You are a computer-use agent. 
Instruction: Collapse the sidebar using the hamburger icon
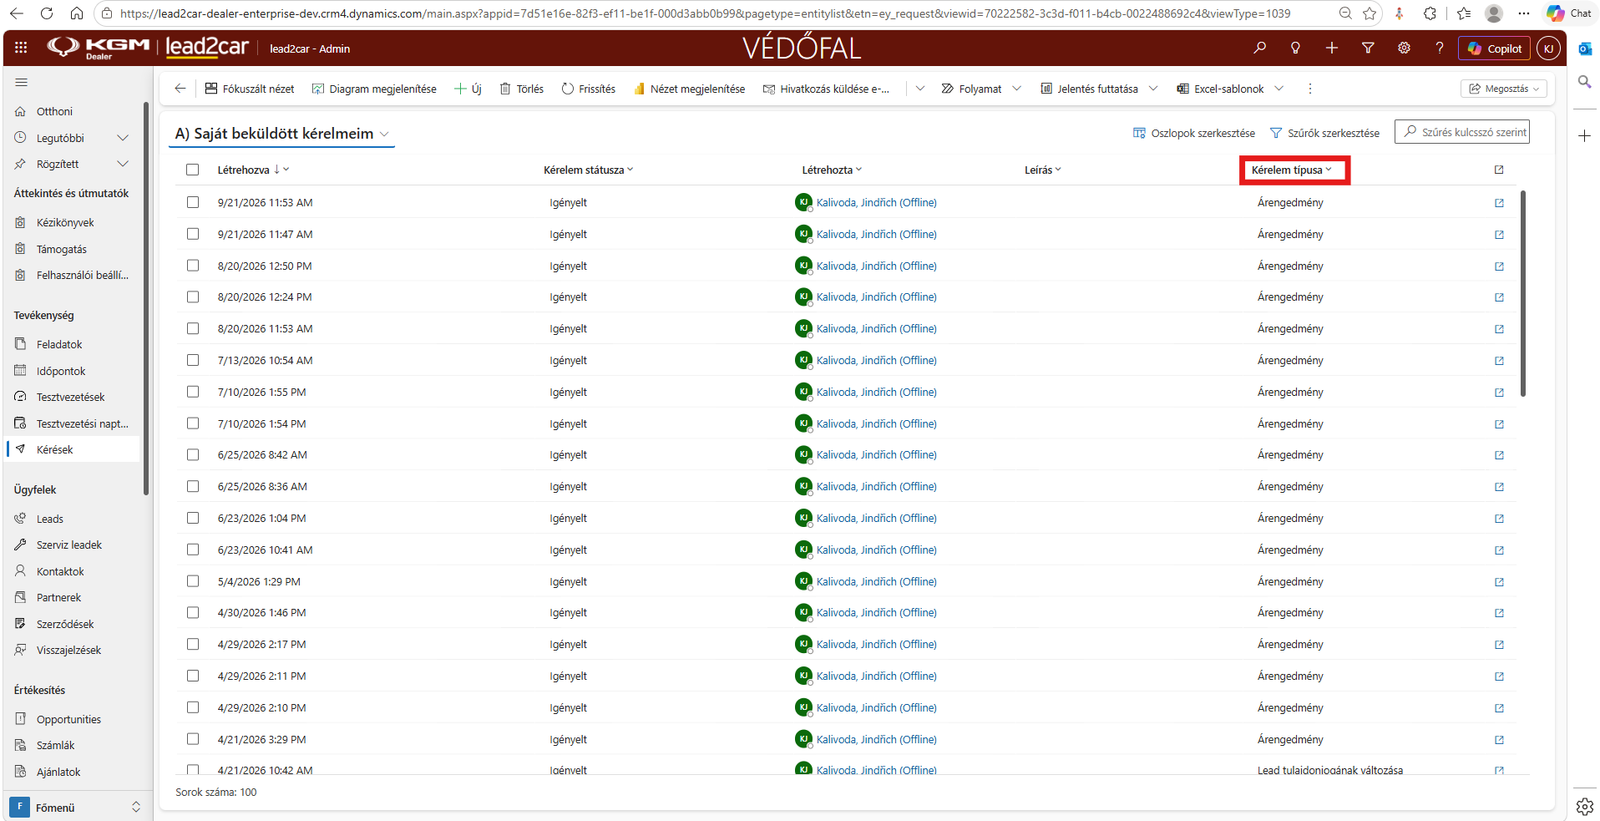[21, 82]
